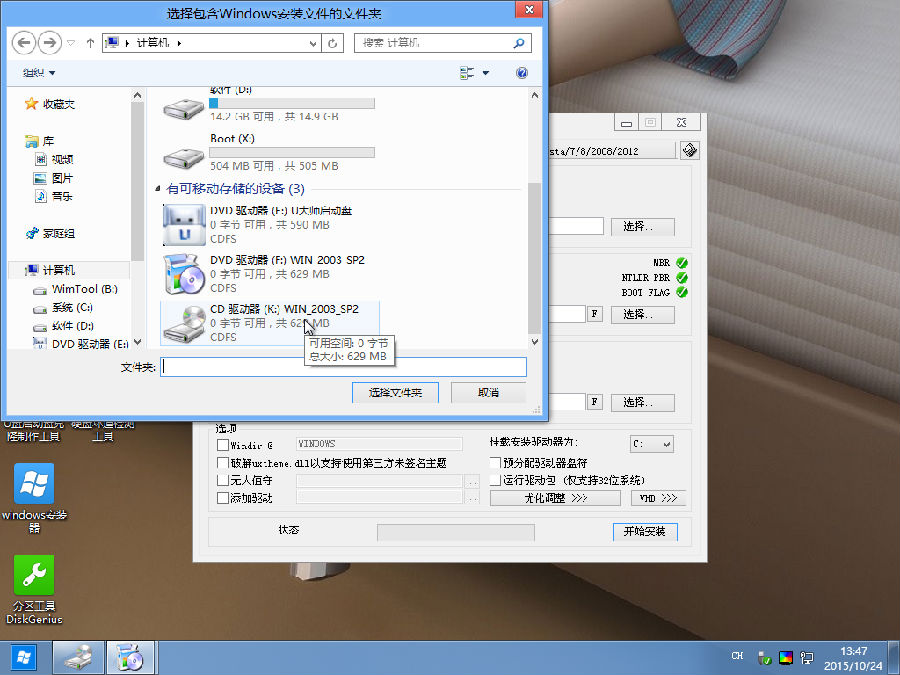This screenshot has height=675, width=900.
Task: Open the recent locations dropdown arrow
Action: (71, 43)
